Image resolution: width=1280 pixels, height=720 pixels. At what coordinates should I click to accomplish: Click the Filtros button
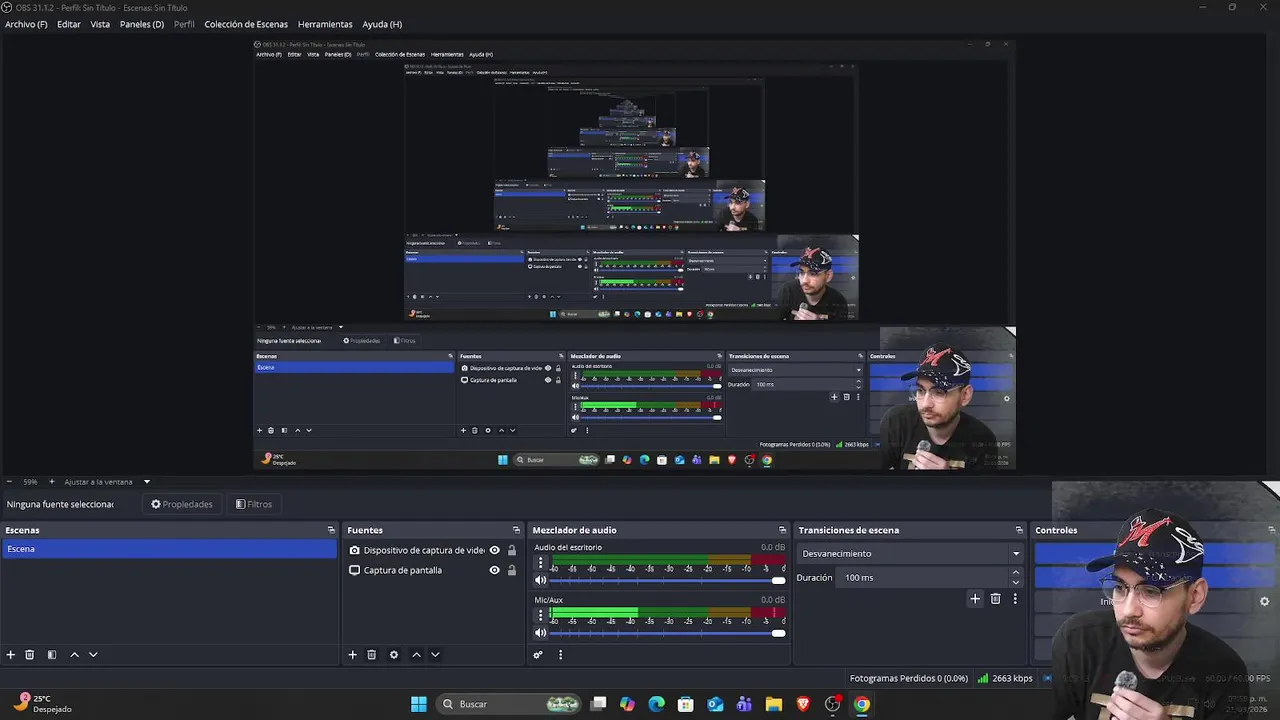[x=254, y=504]
